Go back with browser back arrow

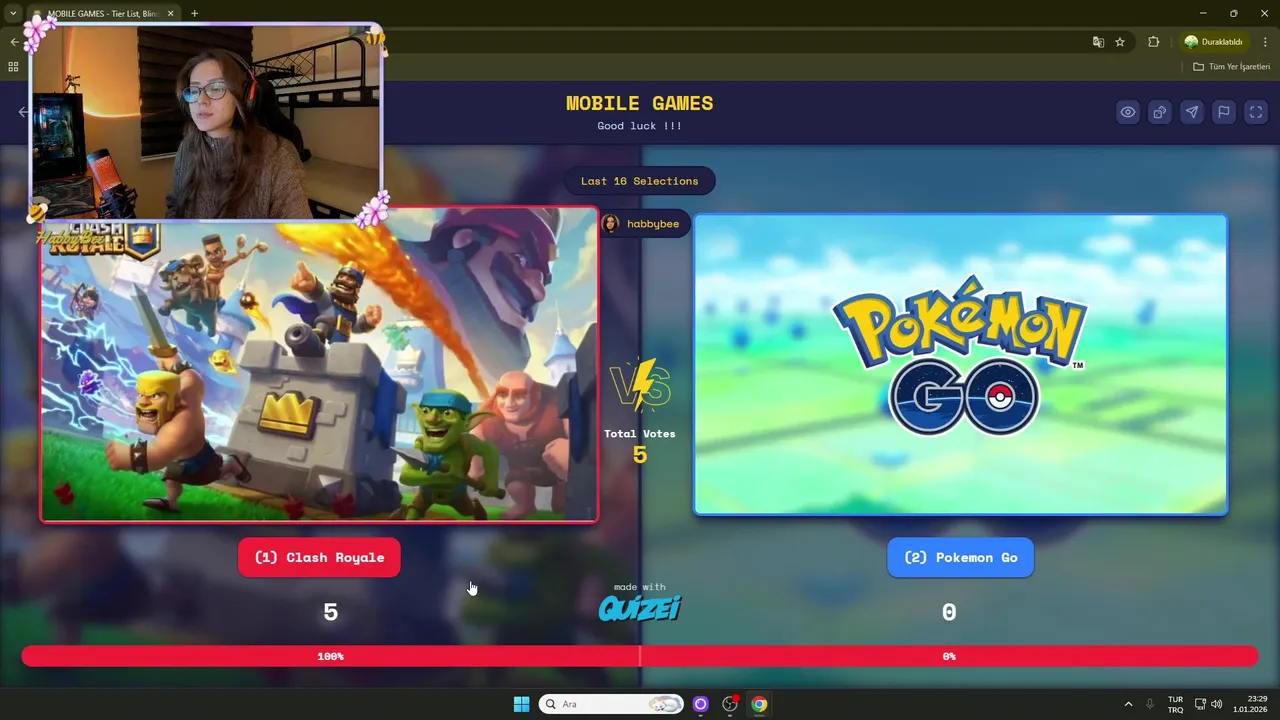click(x=14, y=42)
